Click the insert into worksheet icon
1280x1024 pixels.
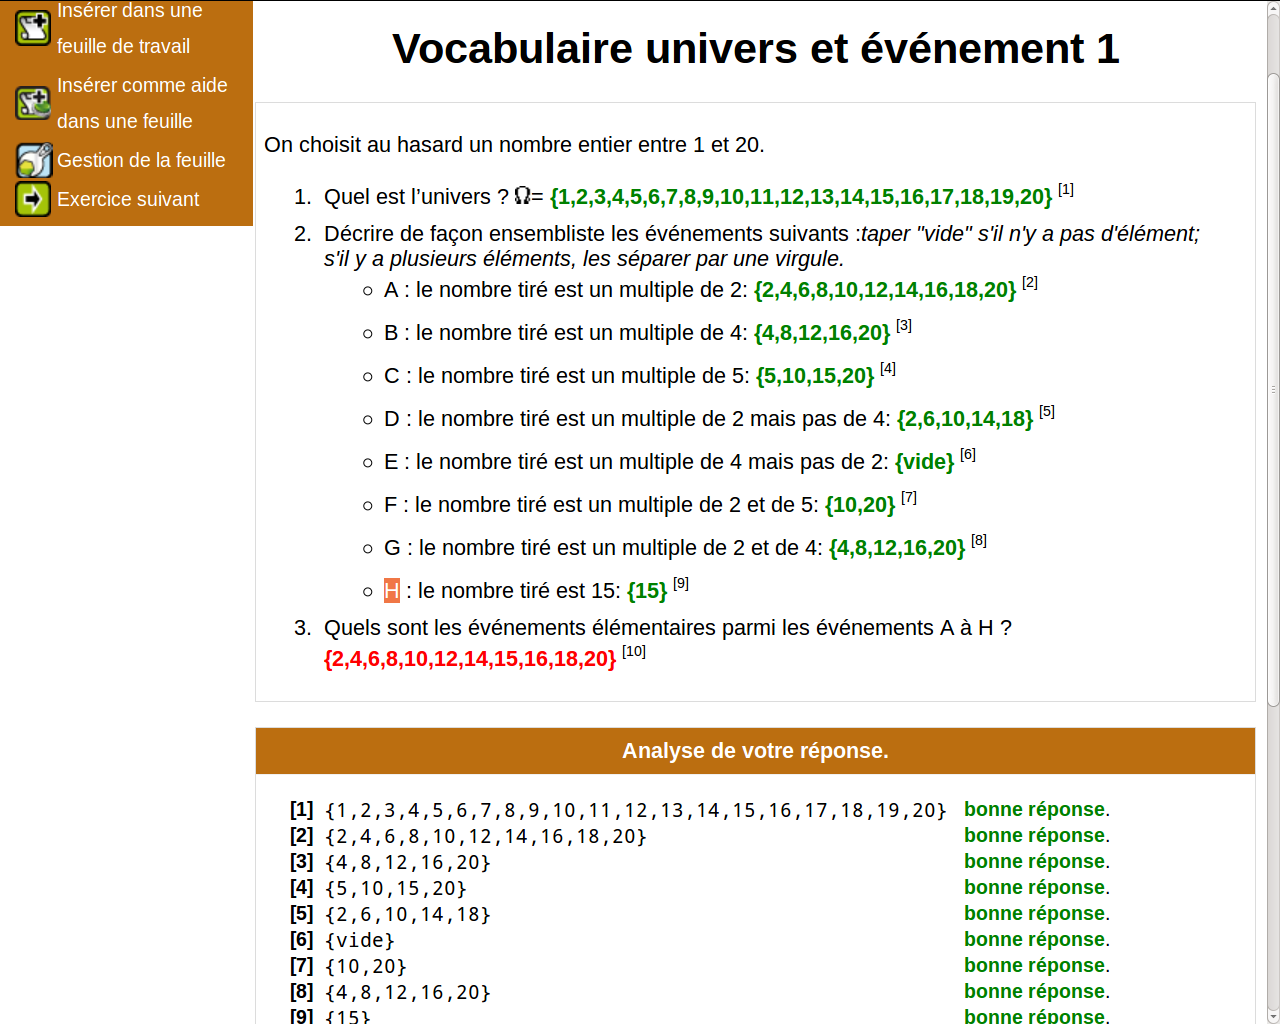coord(33,28)
